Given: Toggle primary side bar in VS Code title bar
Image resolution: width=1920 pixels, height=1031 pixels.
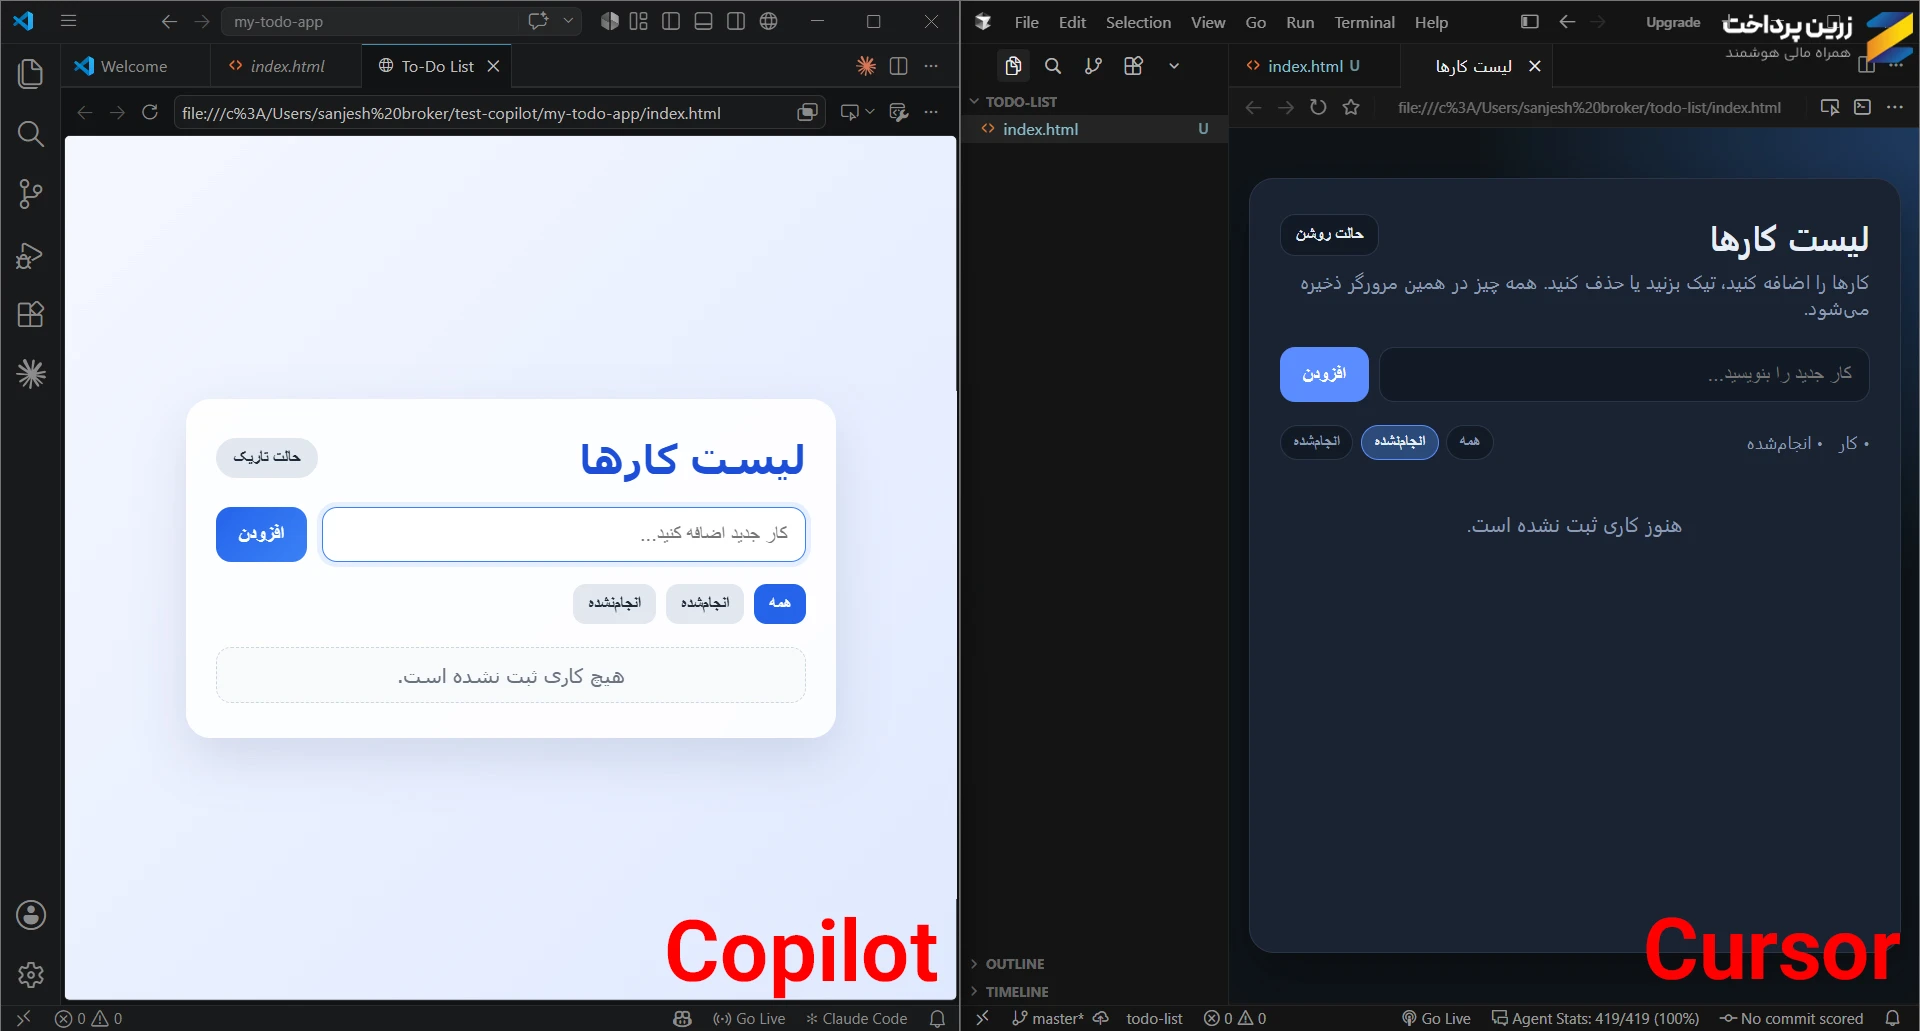Looking at the screenshot, I should (x=671, y=21).
